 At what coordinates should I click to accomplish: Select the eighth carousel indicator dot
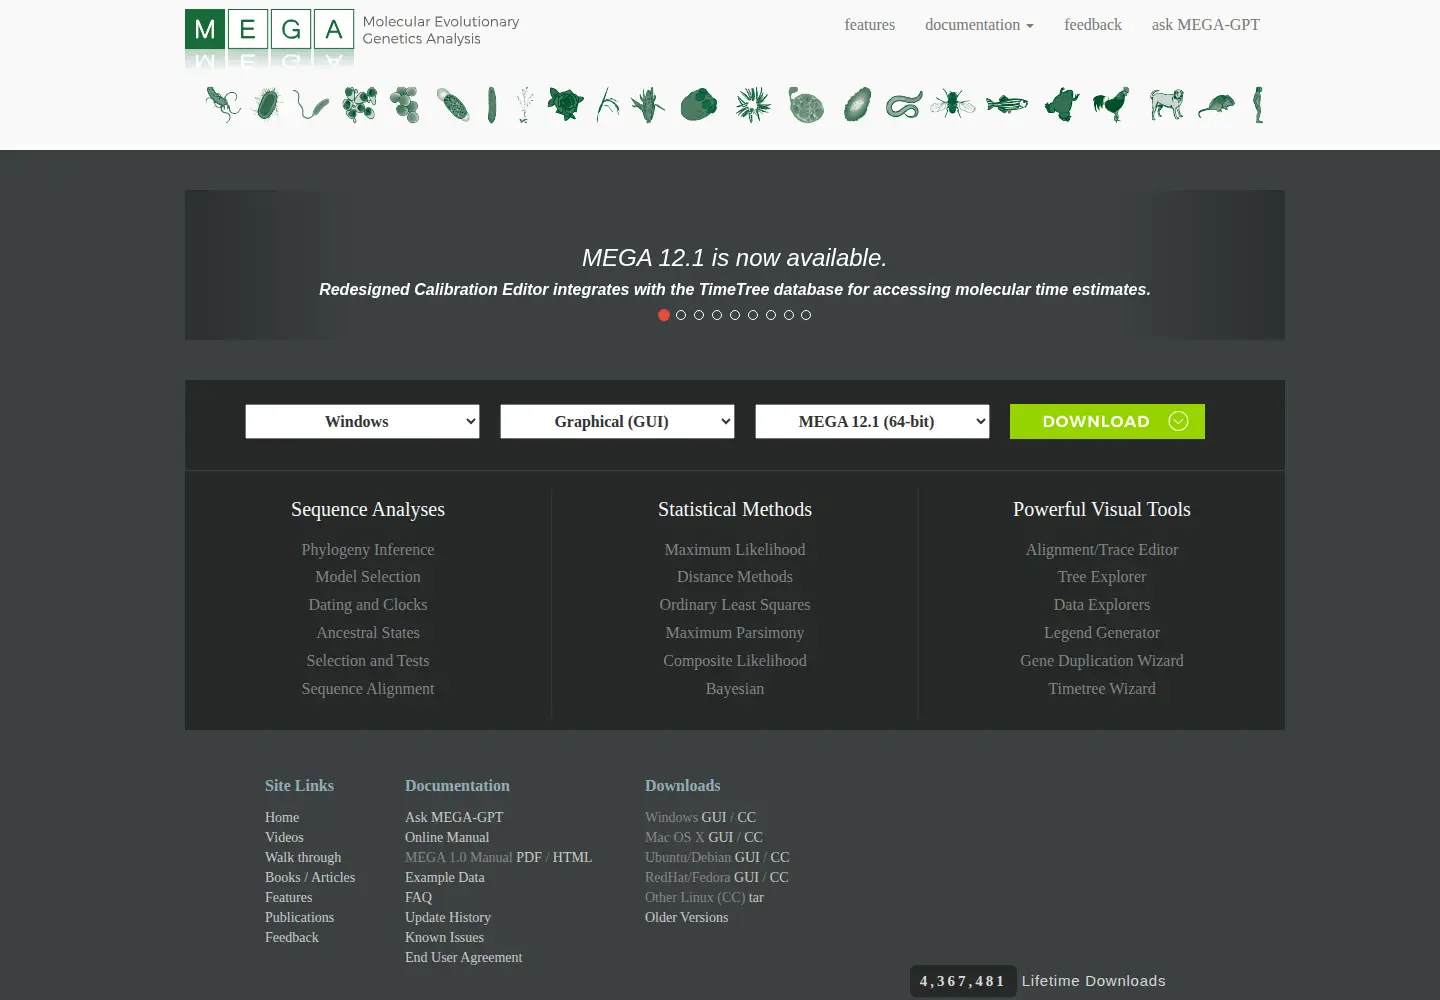[x=789, y=315]
